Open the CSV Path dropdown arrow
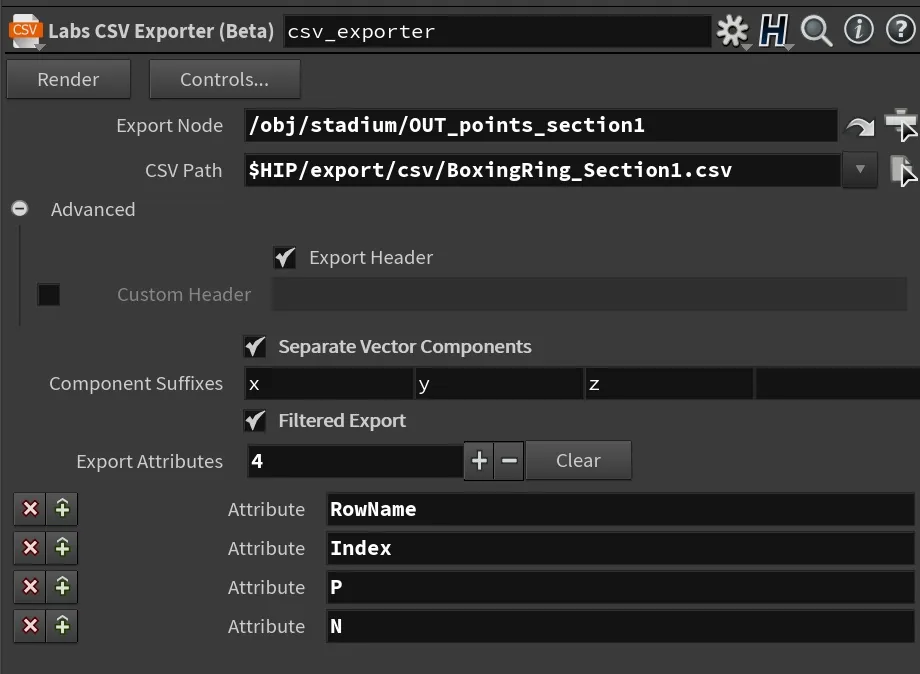The image size is (920, 674). click(x=860, y=170)
